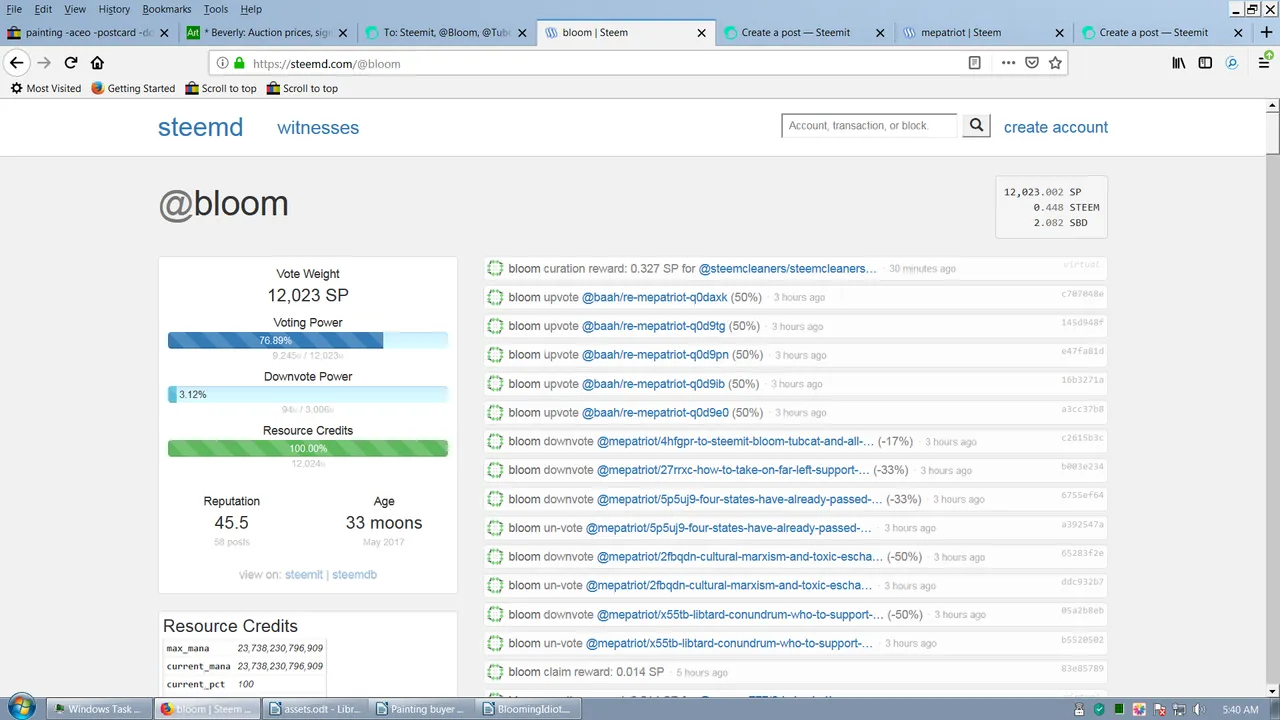Viewport: 1280px width, 720px height.
Task: Open @mepatriot/27rrxc-how-to-take-on-far-left link
Action: coord(733,470)
